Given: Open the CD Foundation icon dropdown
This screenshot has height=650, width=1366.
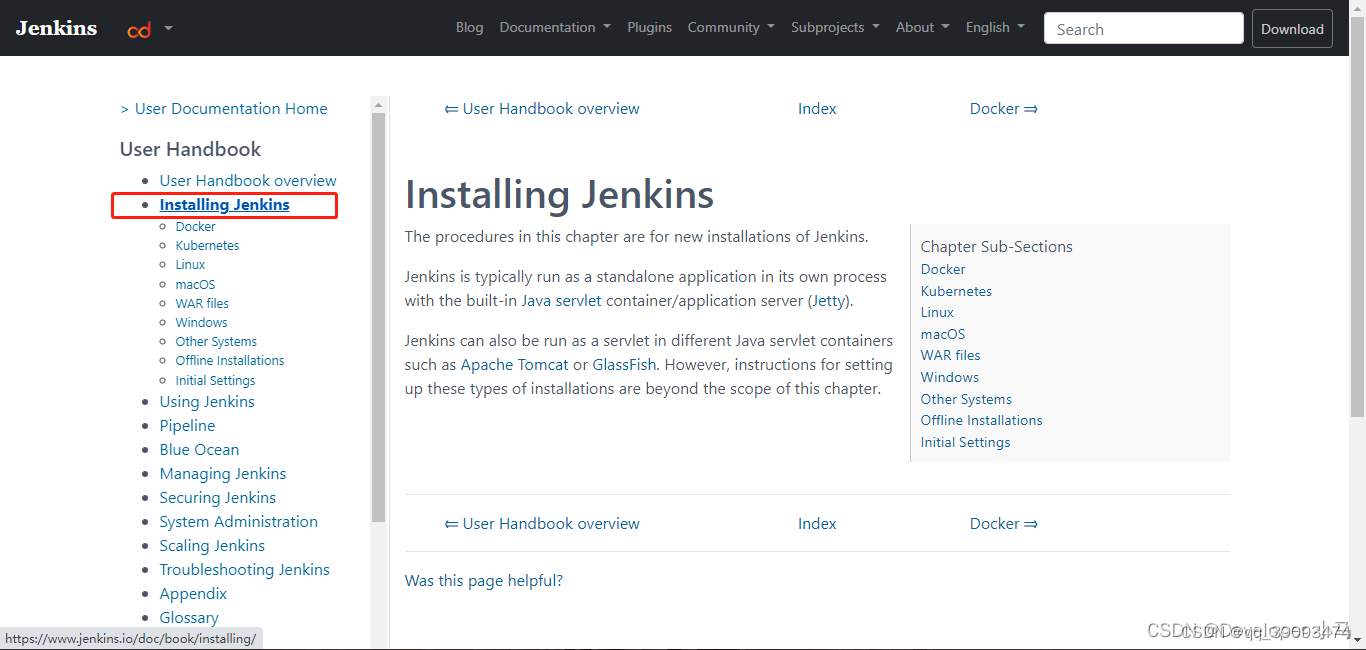Looking at the screenshot, I should [150, 29].
